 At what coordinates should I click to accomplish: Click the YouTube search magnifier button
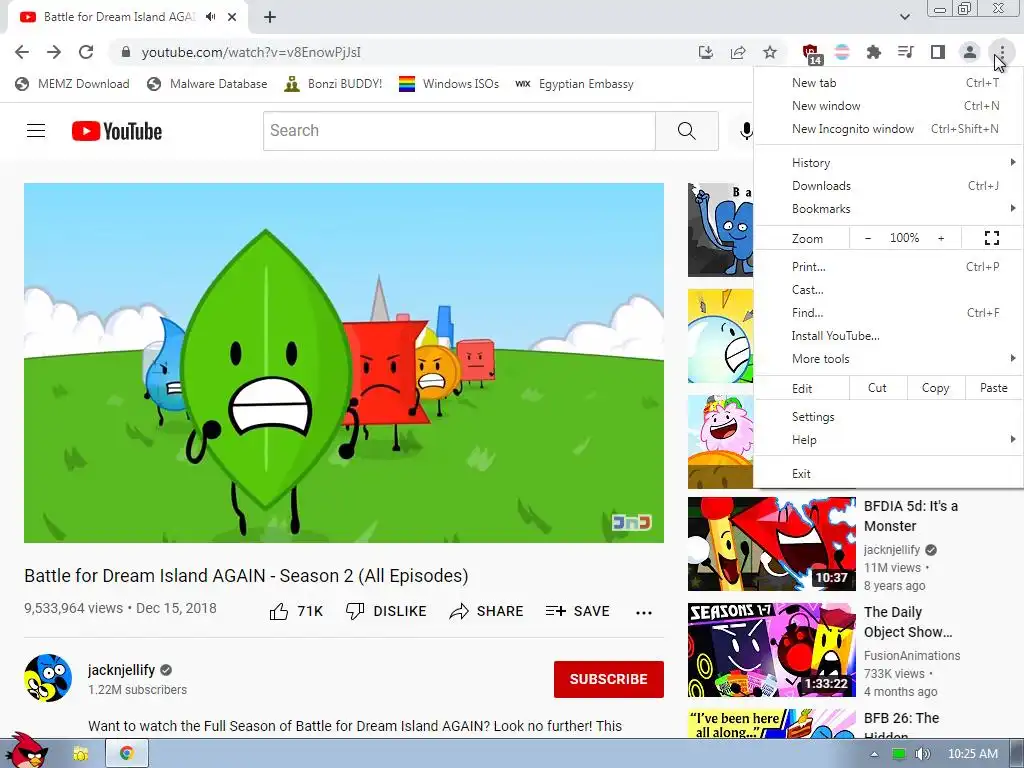coord(686,131)
